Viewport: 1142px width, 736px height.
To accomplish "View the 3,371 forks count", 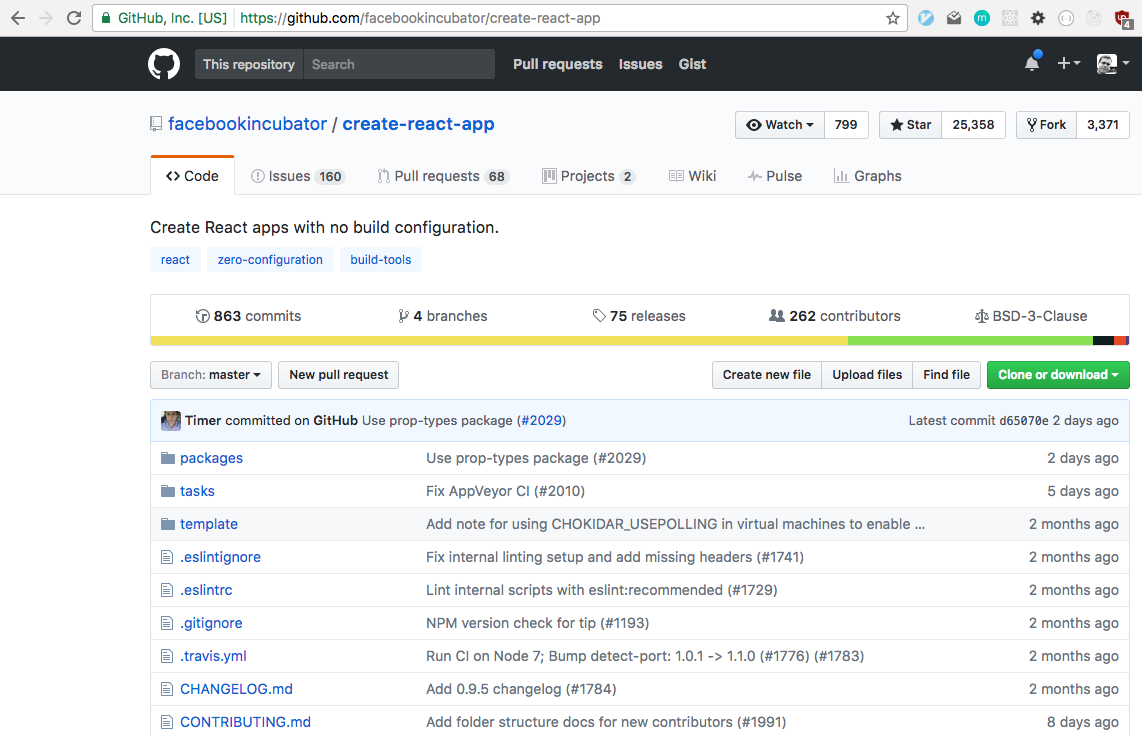I will 1103,124.
